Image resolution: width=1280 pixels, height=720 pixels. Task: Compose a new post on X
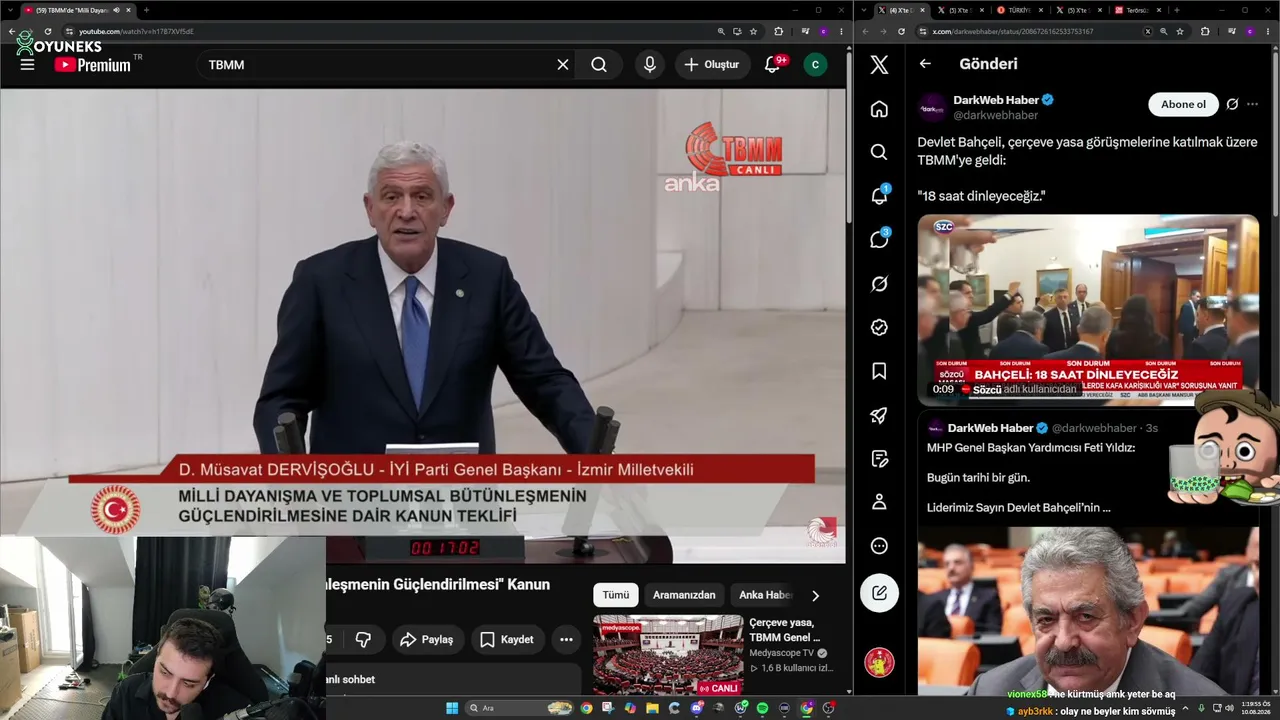[x=879, y=593]
